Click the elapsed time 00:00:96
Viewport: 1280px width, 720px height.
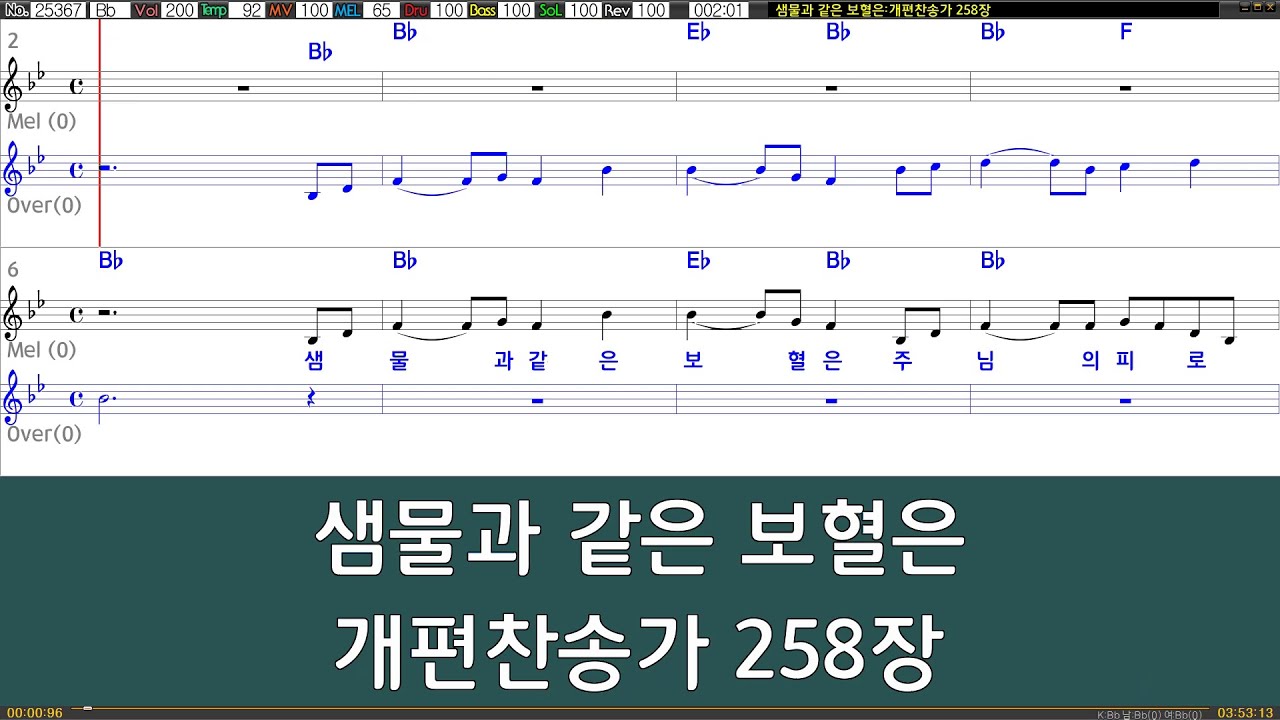pos(34,713)
